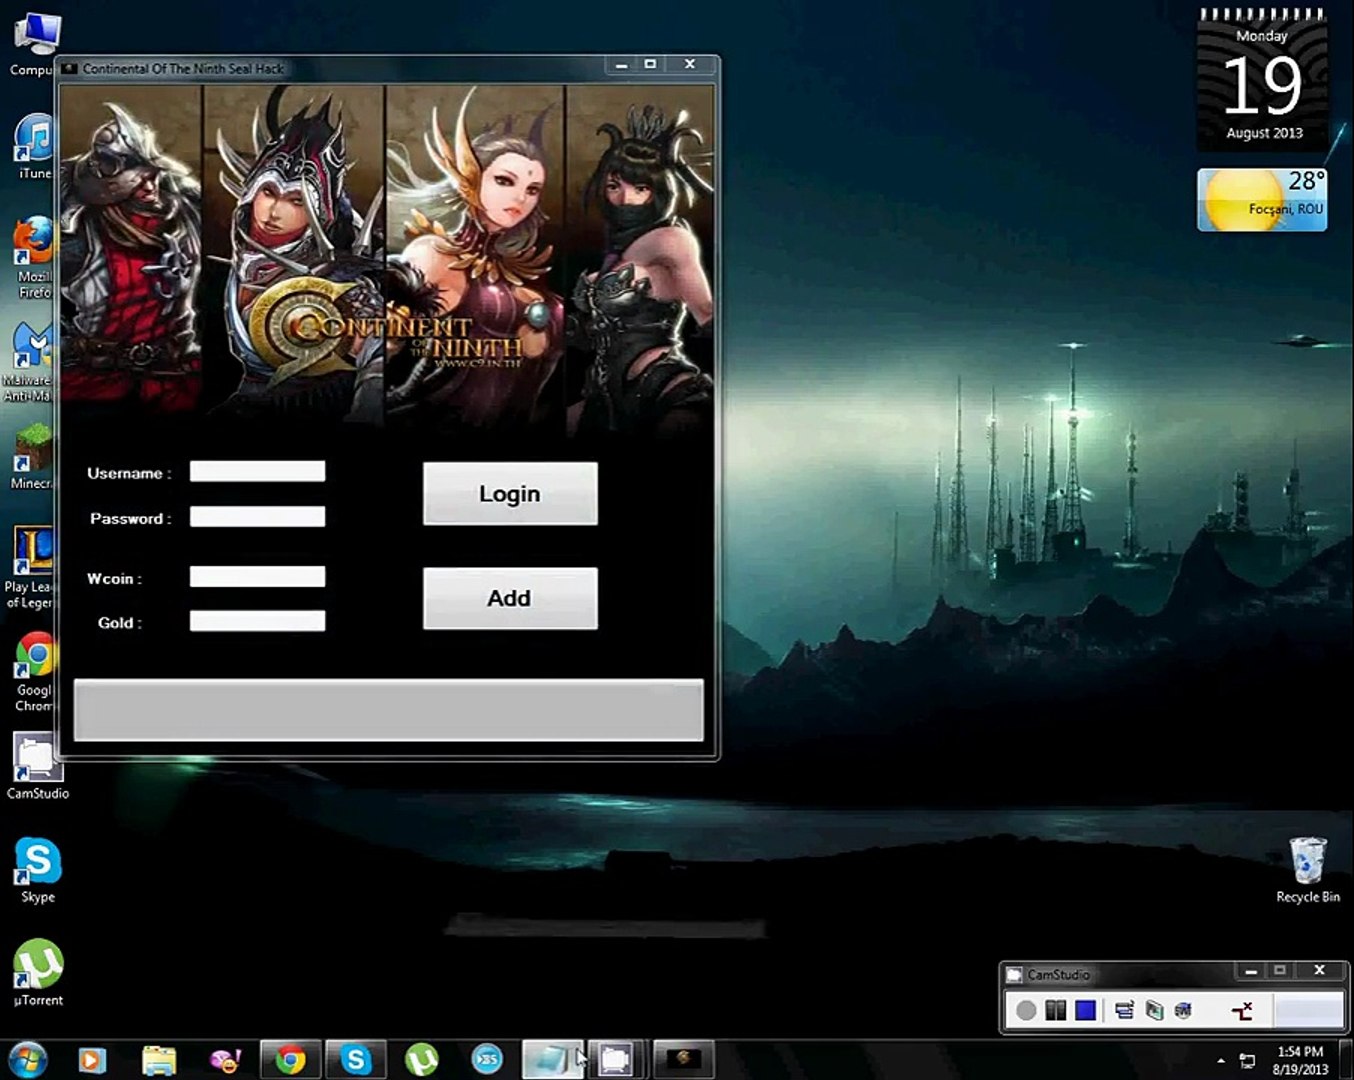Open Windows Explorer from the taskbar
This screenshot has height=1080, width=1354.
159,1060
